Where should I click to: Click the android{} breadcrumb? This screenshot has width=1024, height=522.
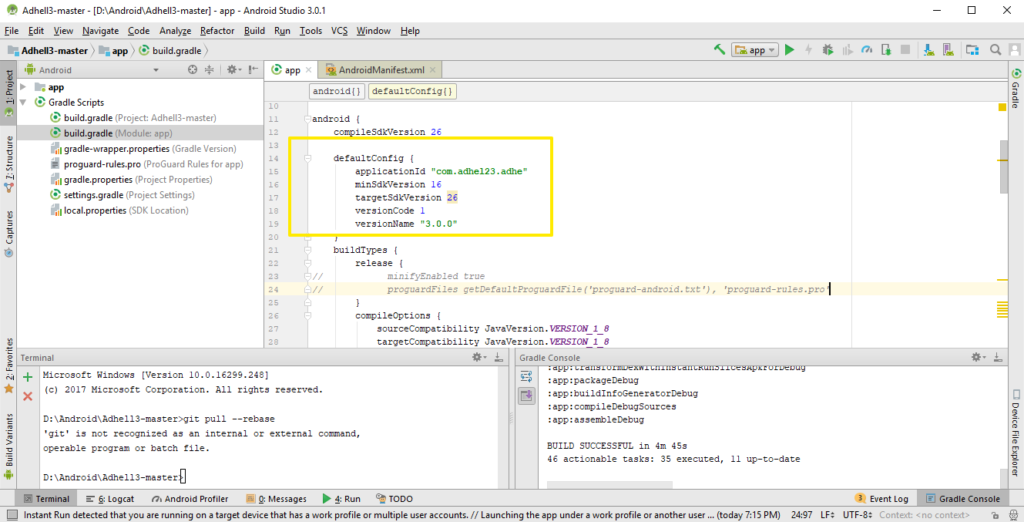click(x=336, y=91)
